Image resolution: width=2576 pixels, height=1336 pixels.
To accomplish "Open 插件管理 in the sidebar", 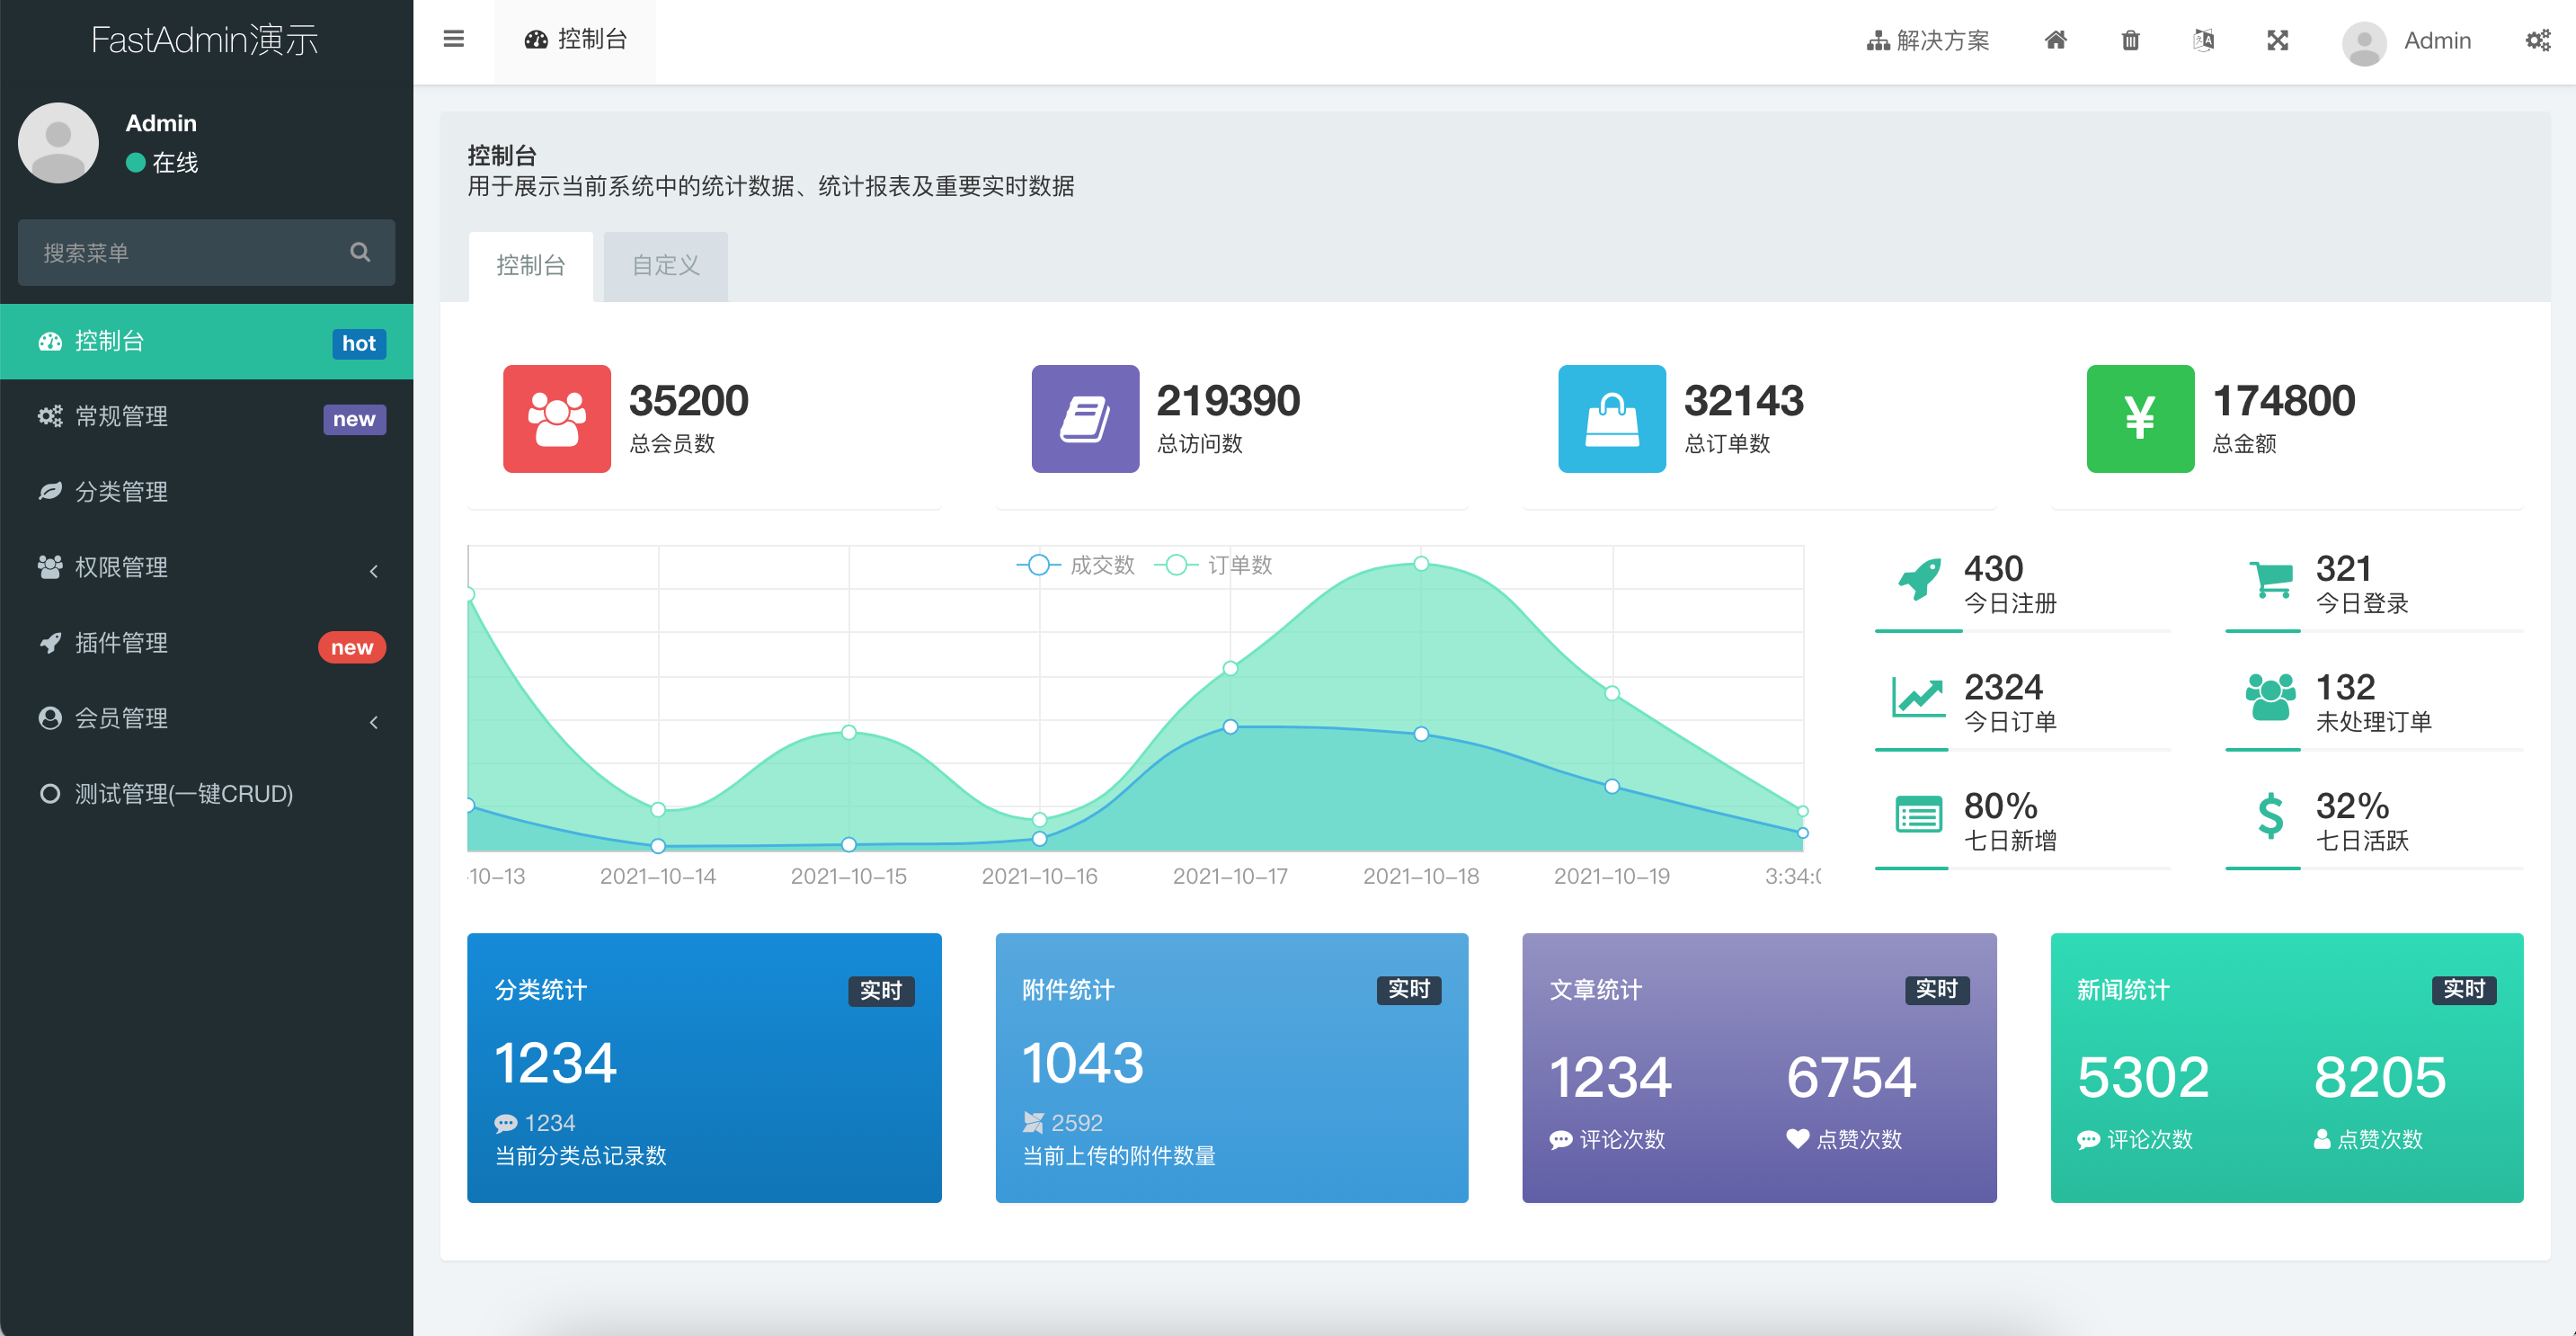I will coord(121,643).
